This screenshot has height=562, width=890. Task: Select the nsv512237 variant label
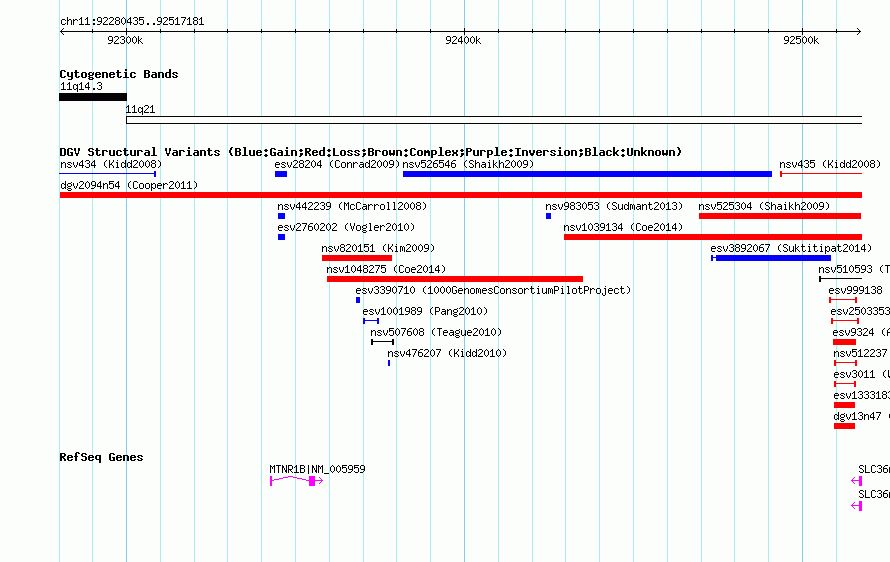pyautogui.click(x=860, y=353)
